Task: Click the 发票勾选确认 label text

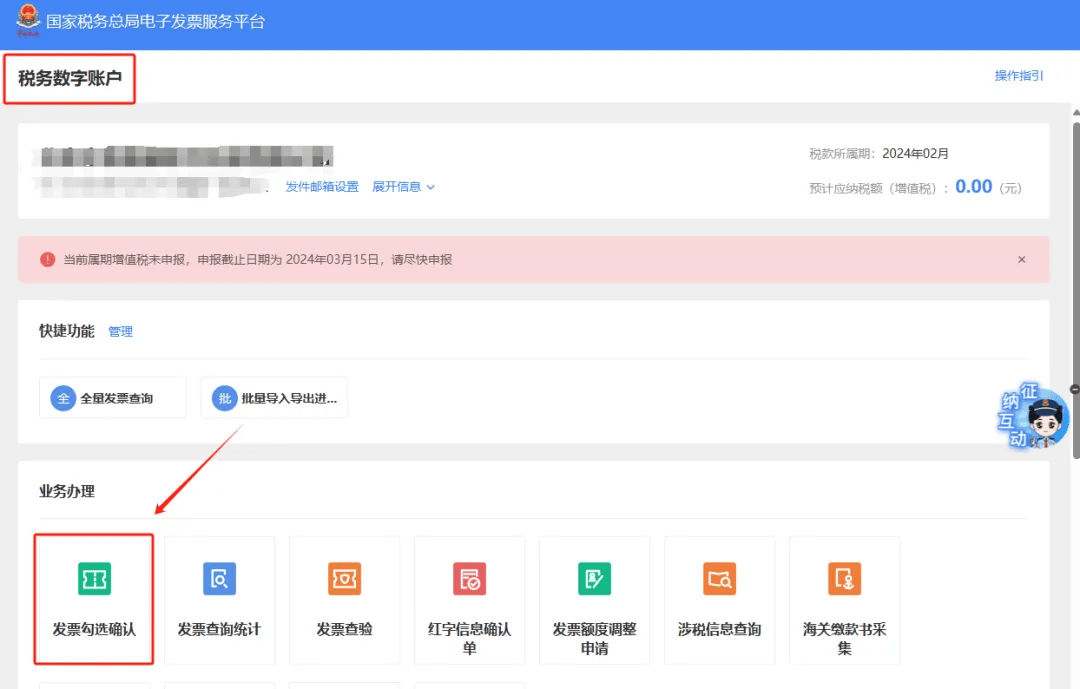Action: (x=94, y=629)
